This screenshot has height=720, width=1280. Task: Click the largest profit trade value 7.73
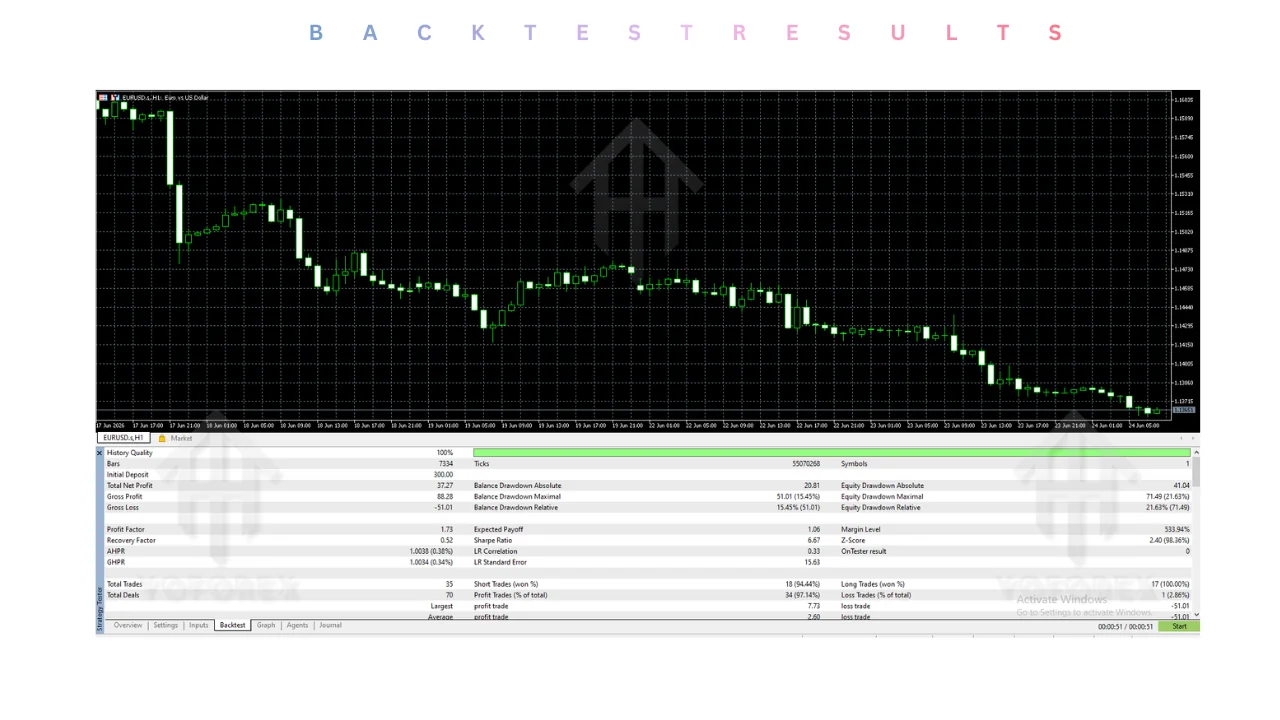(x=814, y=607)
